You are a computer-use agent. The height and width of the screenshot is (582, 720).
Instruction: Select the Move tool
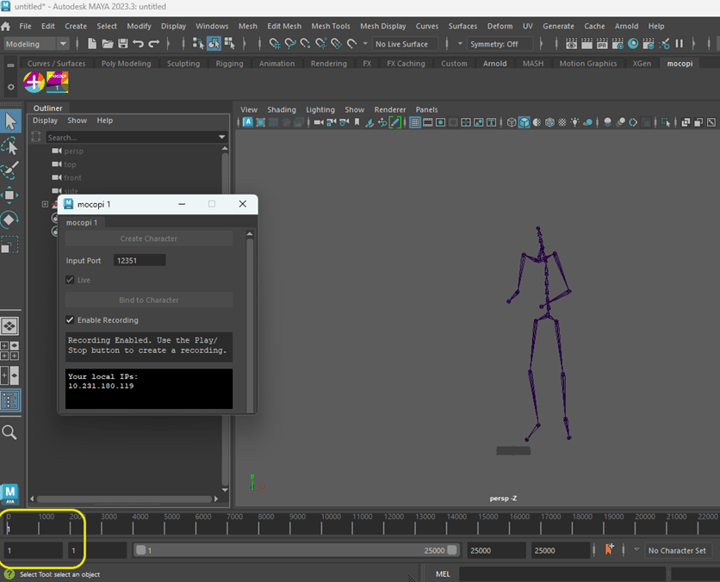(x=10, y=195)
